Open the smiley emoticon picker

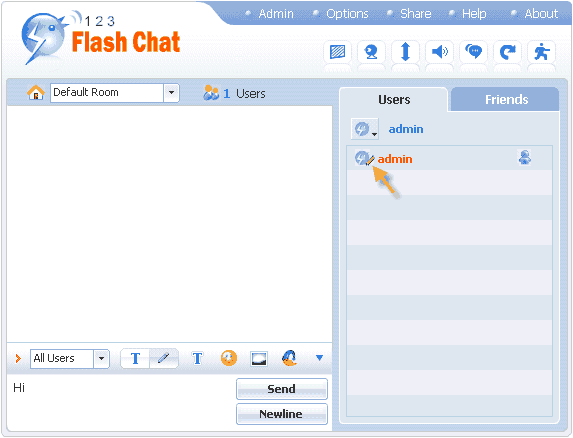(229, 358)
